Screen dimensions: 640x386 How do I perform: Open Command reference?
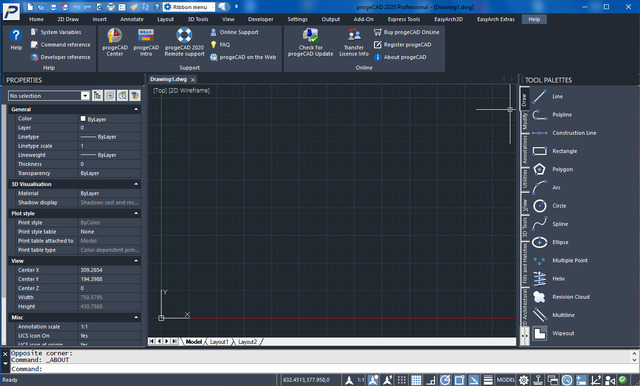click(x=60, y=45)
